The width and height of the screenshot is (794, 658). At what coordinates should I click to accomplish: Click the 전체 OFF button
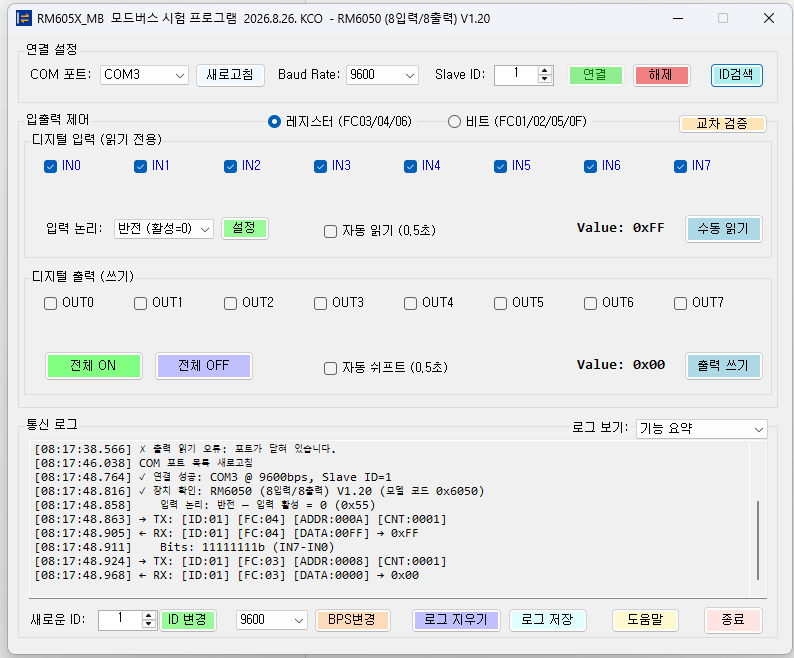coord(204,366)
